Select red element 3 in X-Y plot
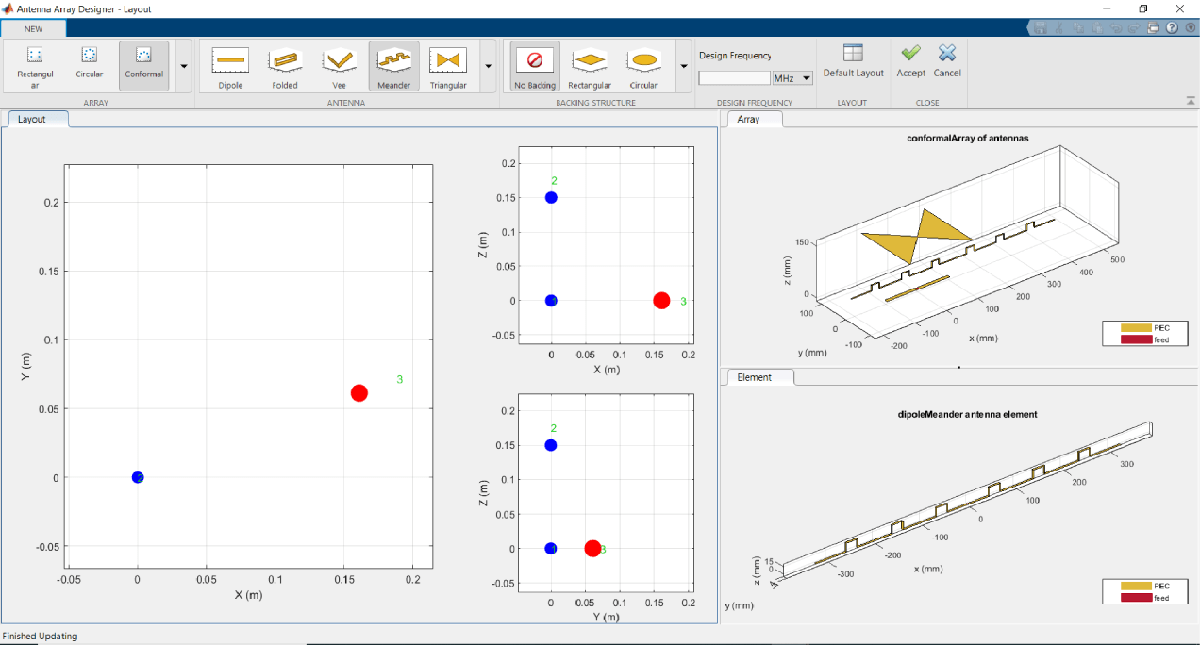Viewport: 1200px width, 645px height. (359, 393)
